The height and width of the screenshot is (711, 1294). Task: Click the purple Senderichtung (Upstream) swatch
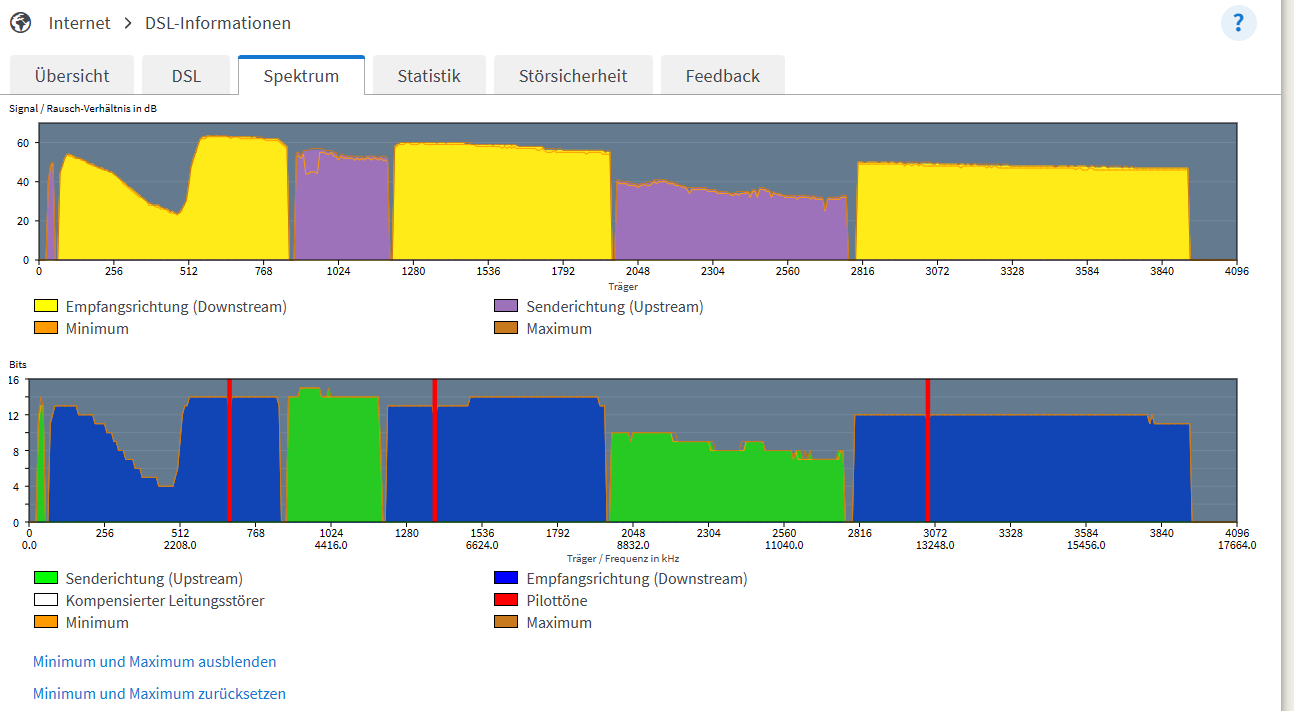(x=507, y=307)
